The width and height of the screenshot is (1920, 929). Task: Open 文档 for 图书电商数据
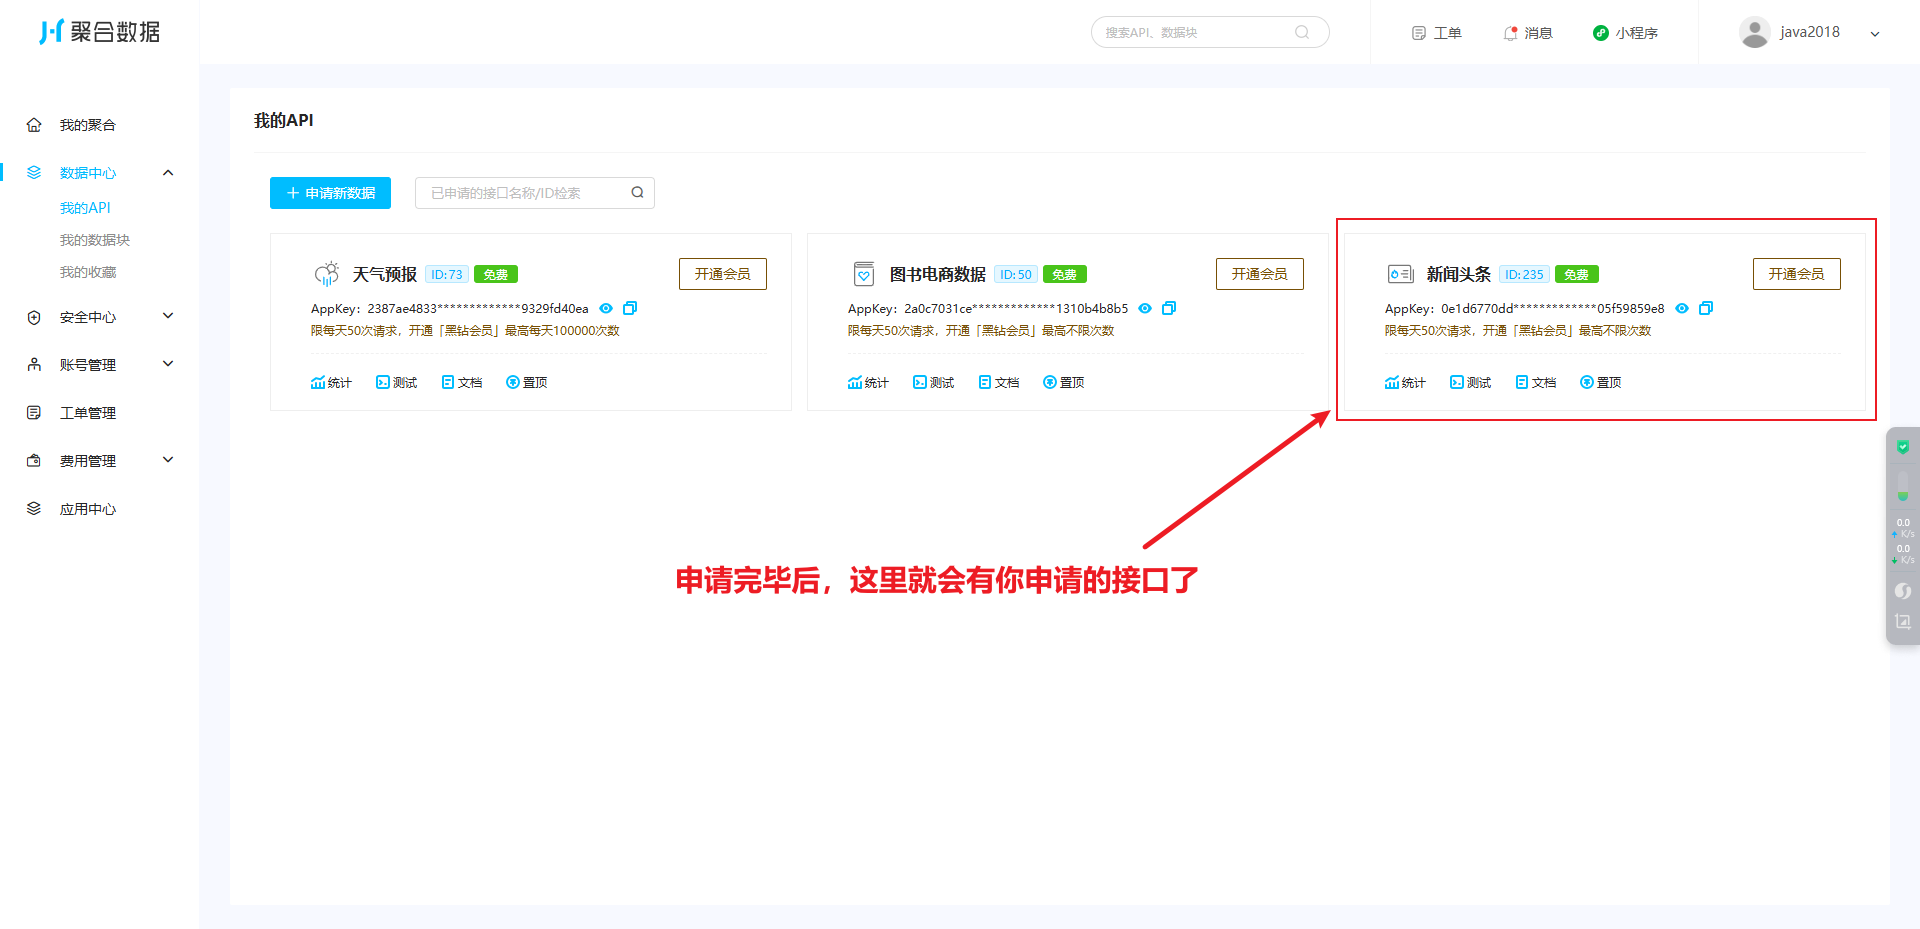tap(999, 382)
